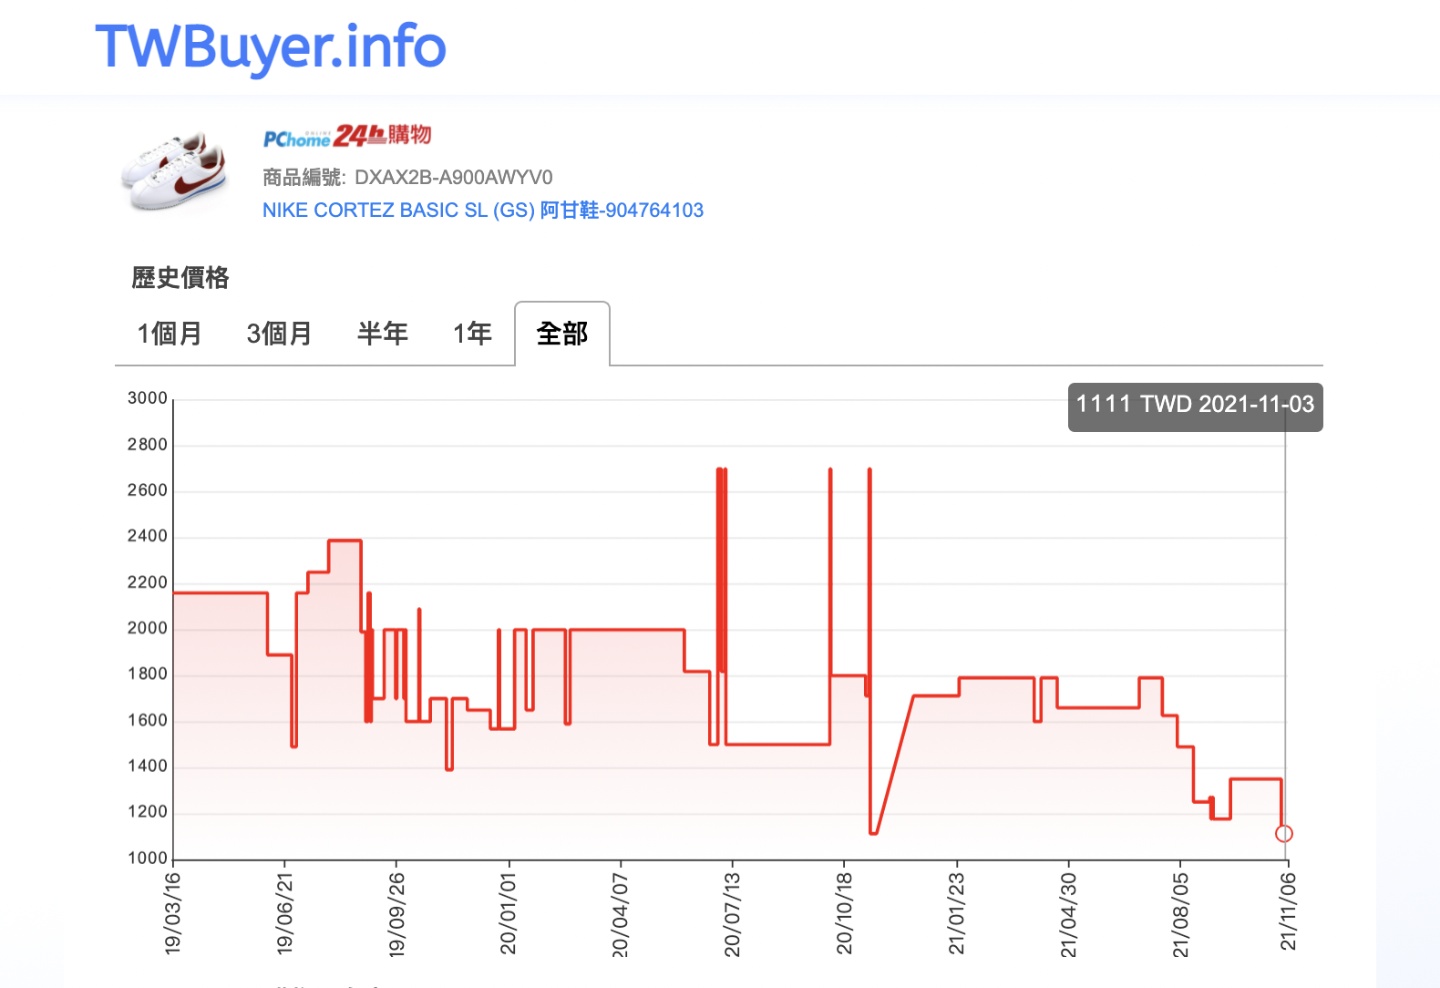Click the 21/11/06 x-axis date label
The image size is (1440, 988).
(1288, 912)
